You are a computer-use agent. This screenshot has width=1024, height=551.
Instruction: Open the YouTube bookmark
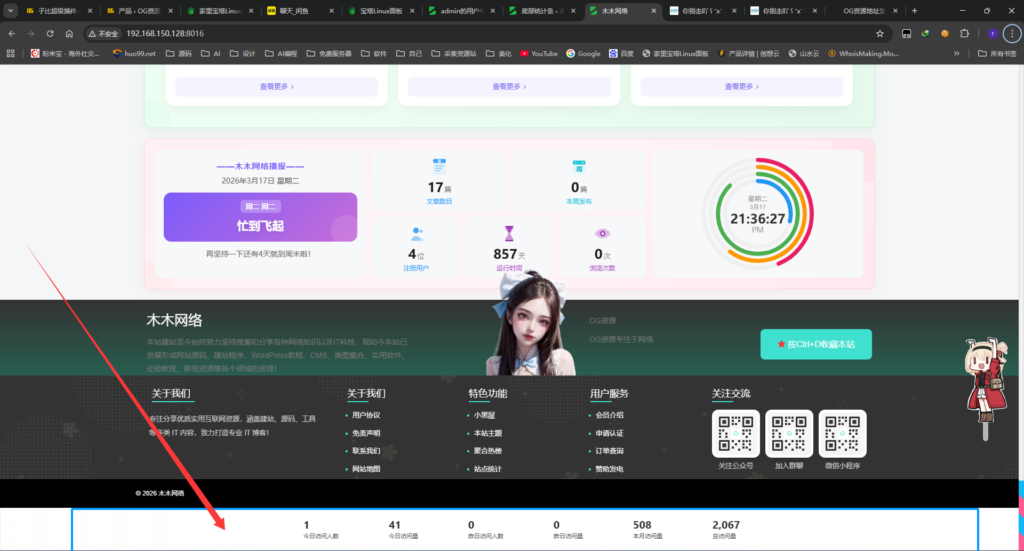(x=539, y=54)
